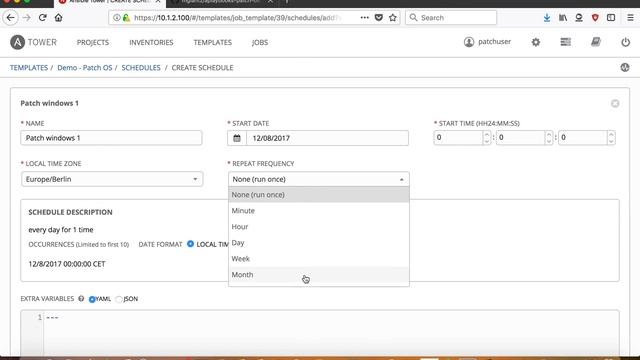Viewport: 640px width, 360px height.
Task: Open the browser library icon
Action: pyautogui.click(x=563, y=18)
